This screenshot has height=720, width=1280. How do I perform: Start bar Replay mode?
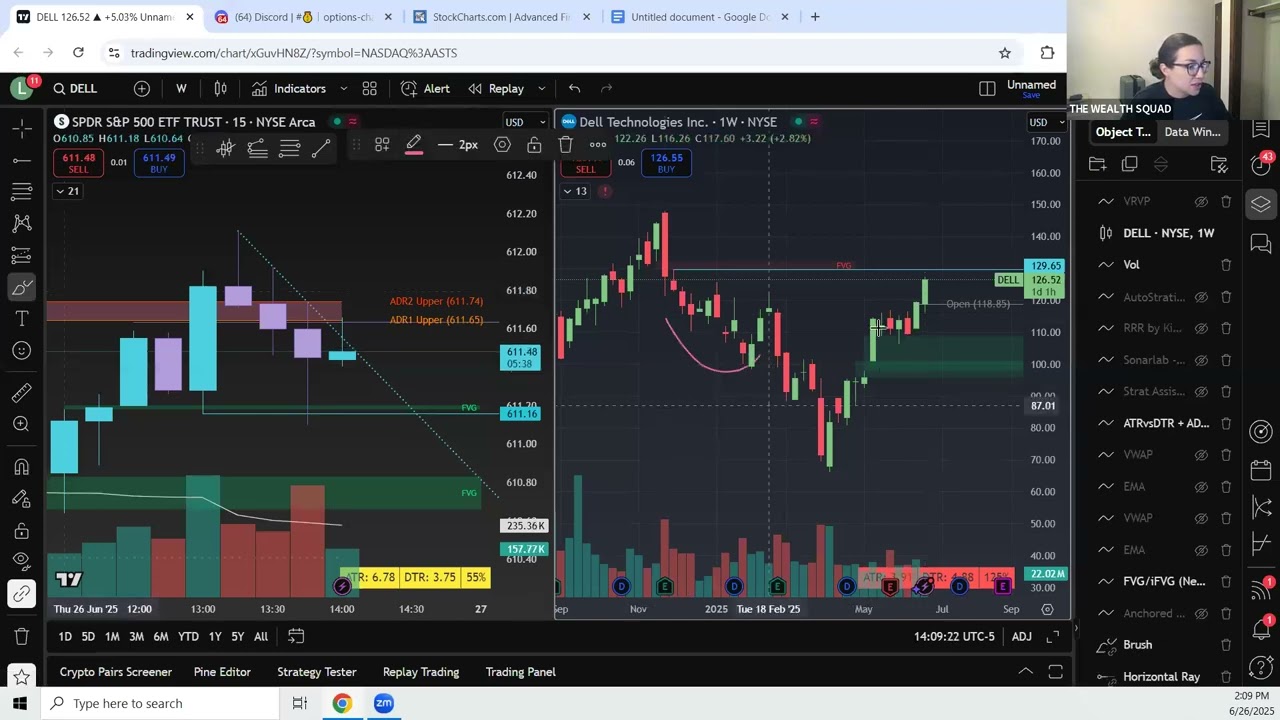click(496, 88)
